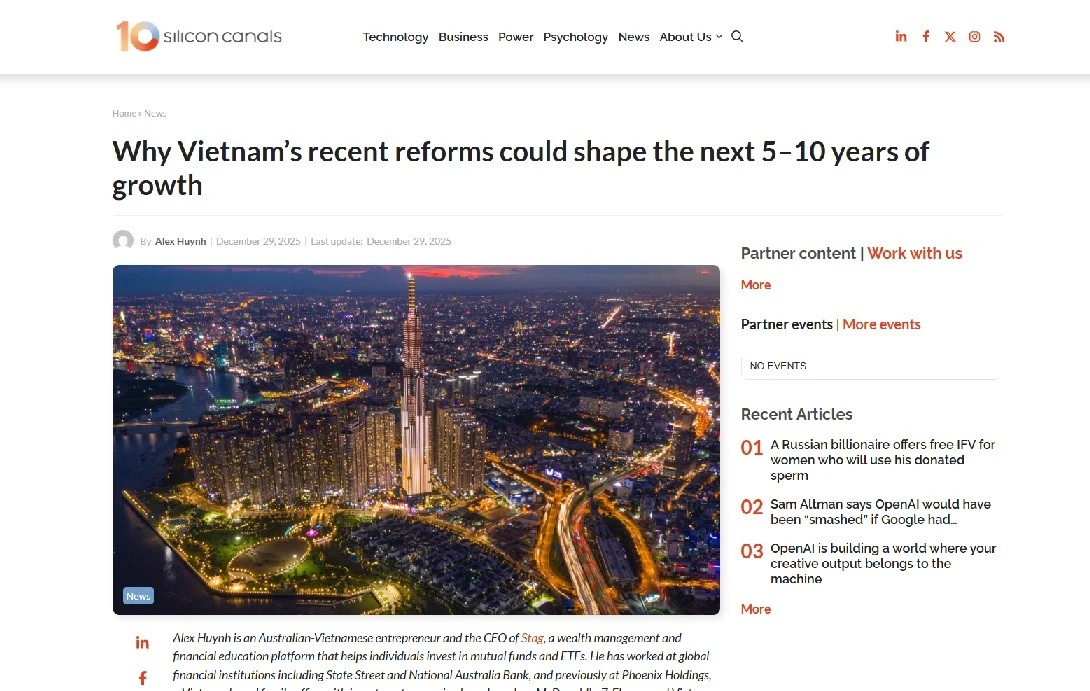Open the search magnifier icon
Viewport: 1090px width, 691px height.
click(737, 37)
